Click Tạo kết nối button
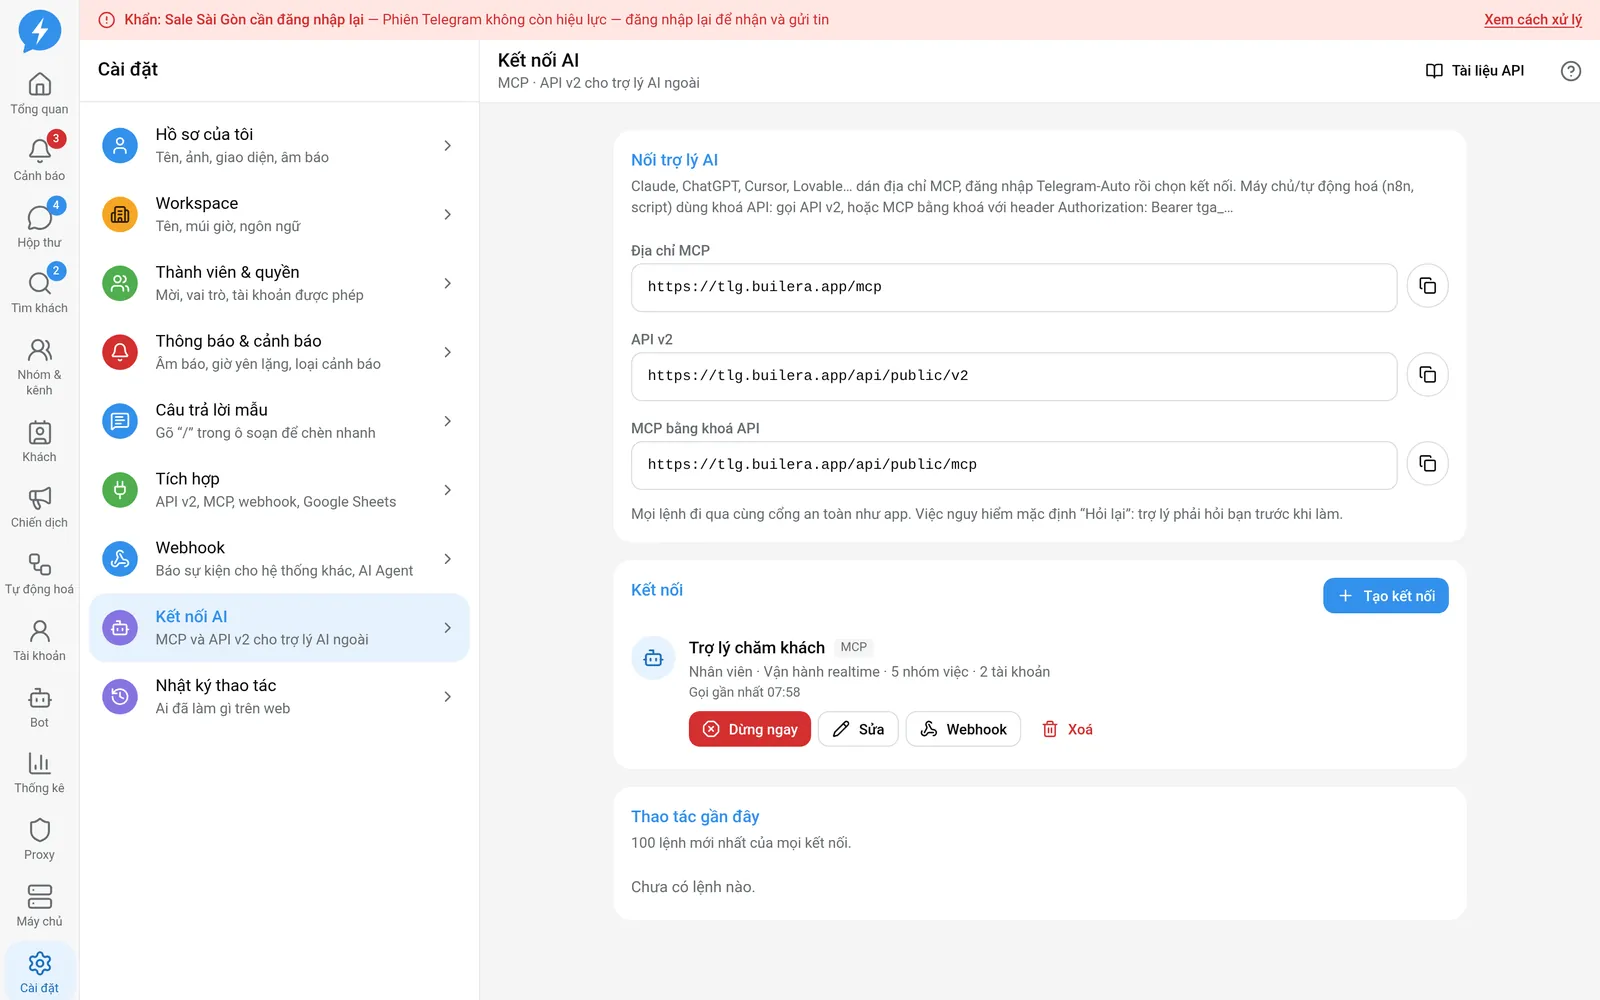 [x=1385, y=596]
